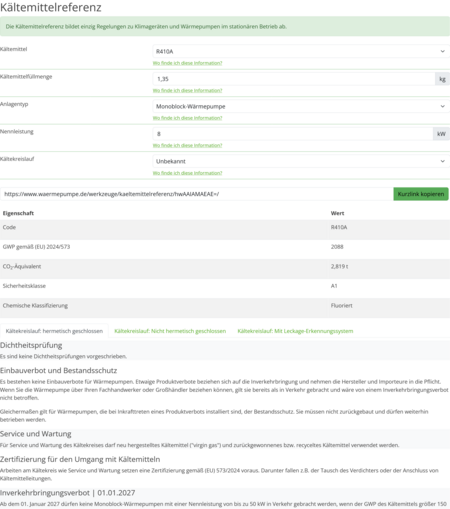Open the Kältemittel dropdown showing R410A
The height and width of the screenshot is (509, 450).
(x=301, y=51)
